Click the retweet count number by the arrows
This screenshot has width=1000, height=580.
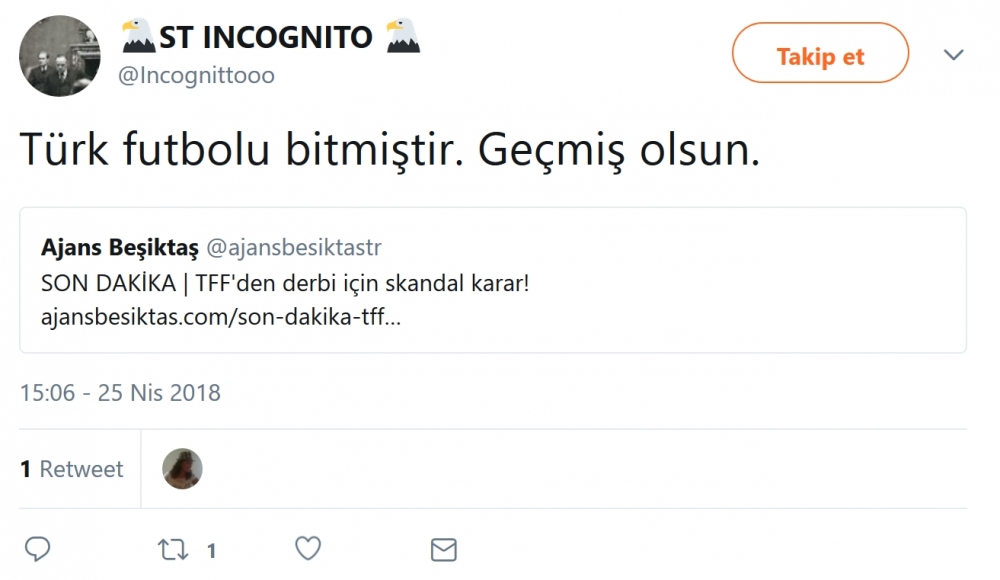pos(211,550)
